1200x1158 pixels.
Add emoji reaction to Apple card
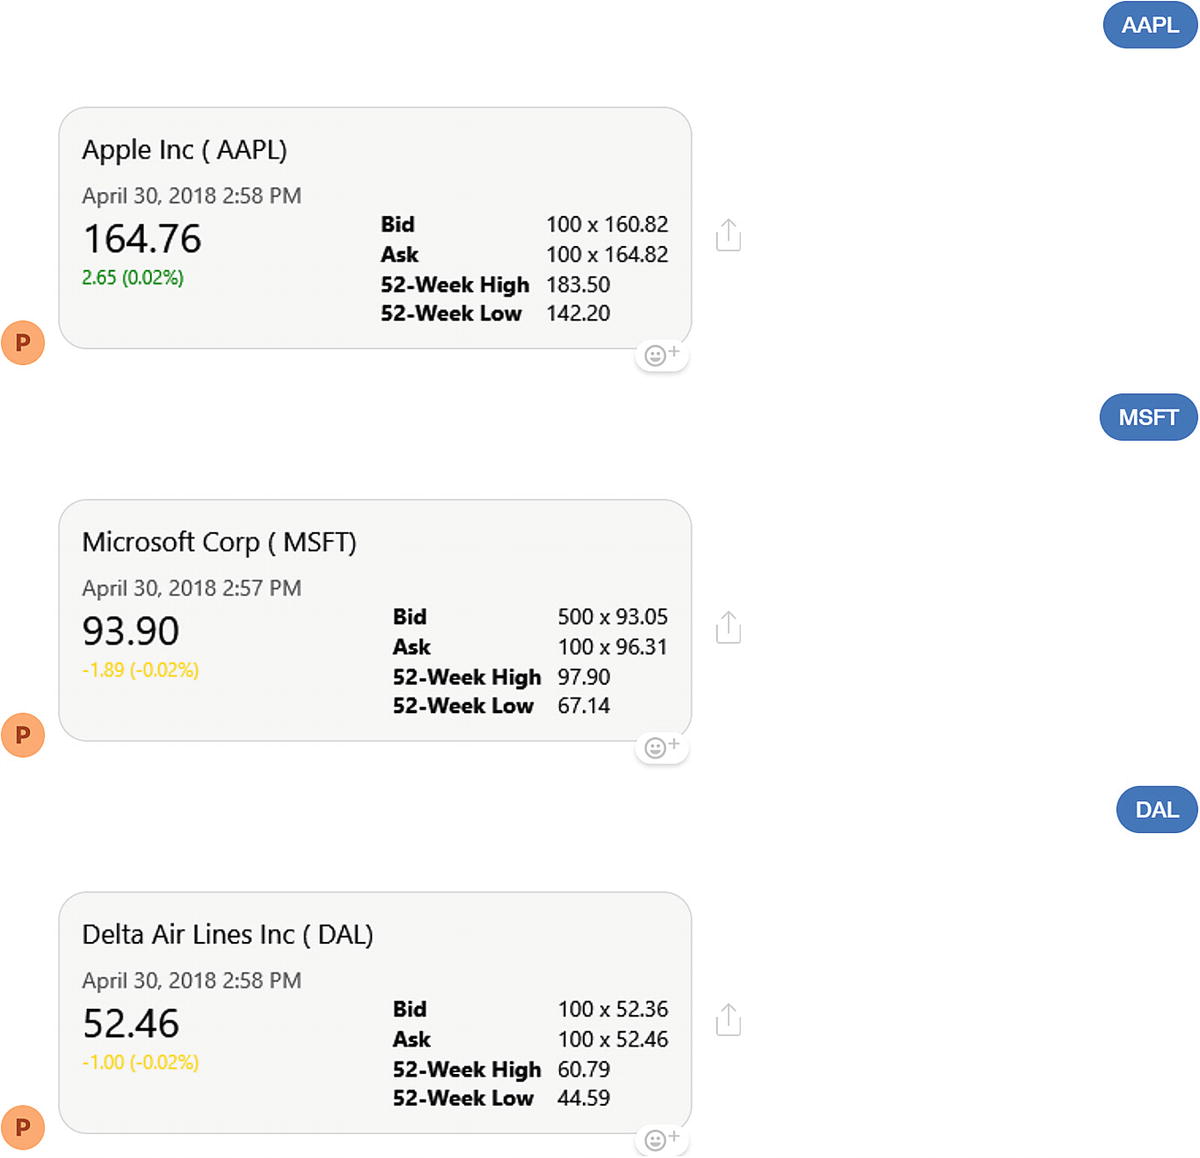(661, 355)
